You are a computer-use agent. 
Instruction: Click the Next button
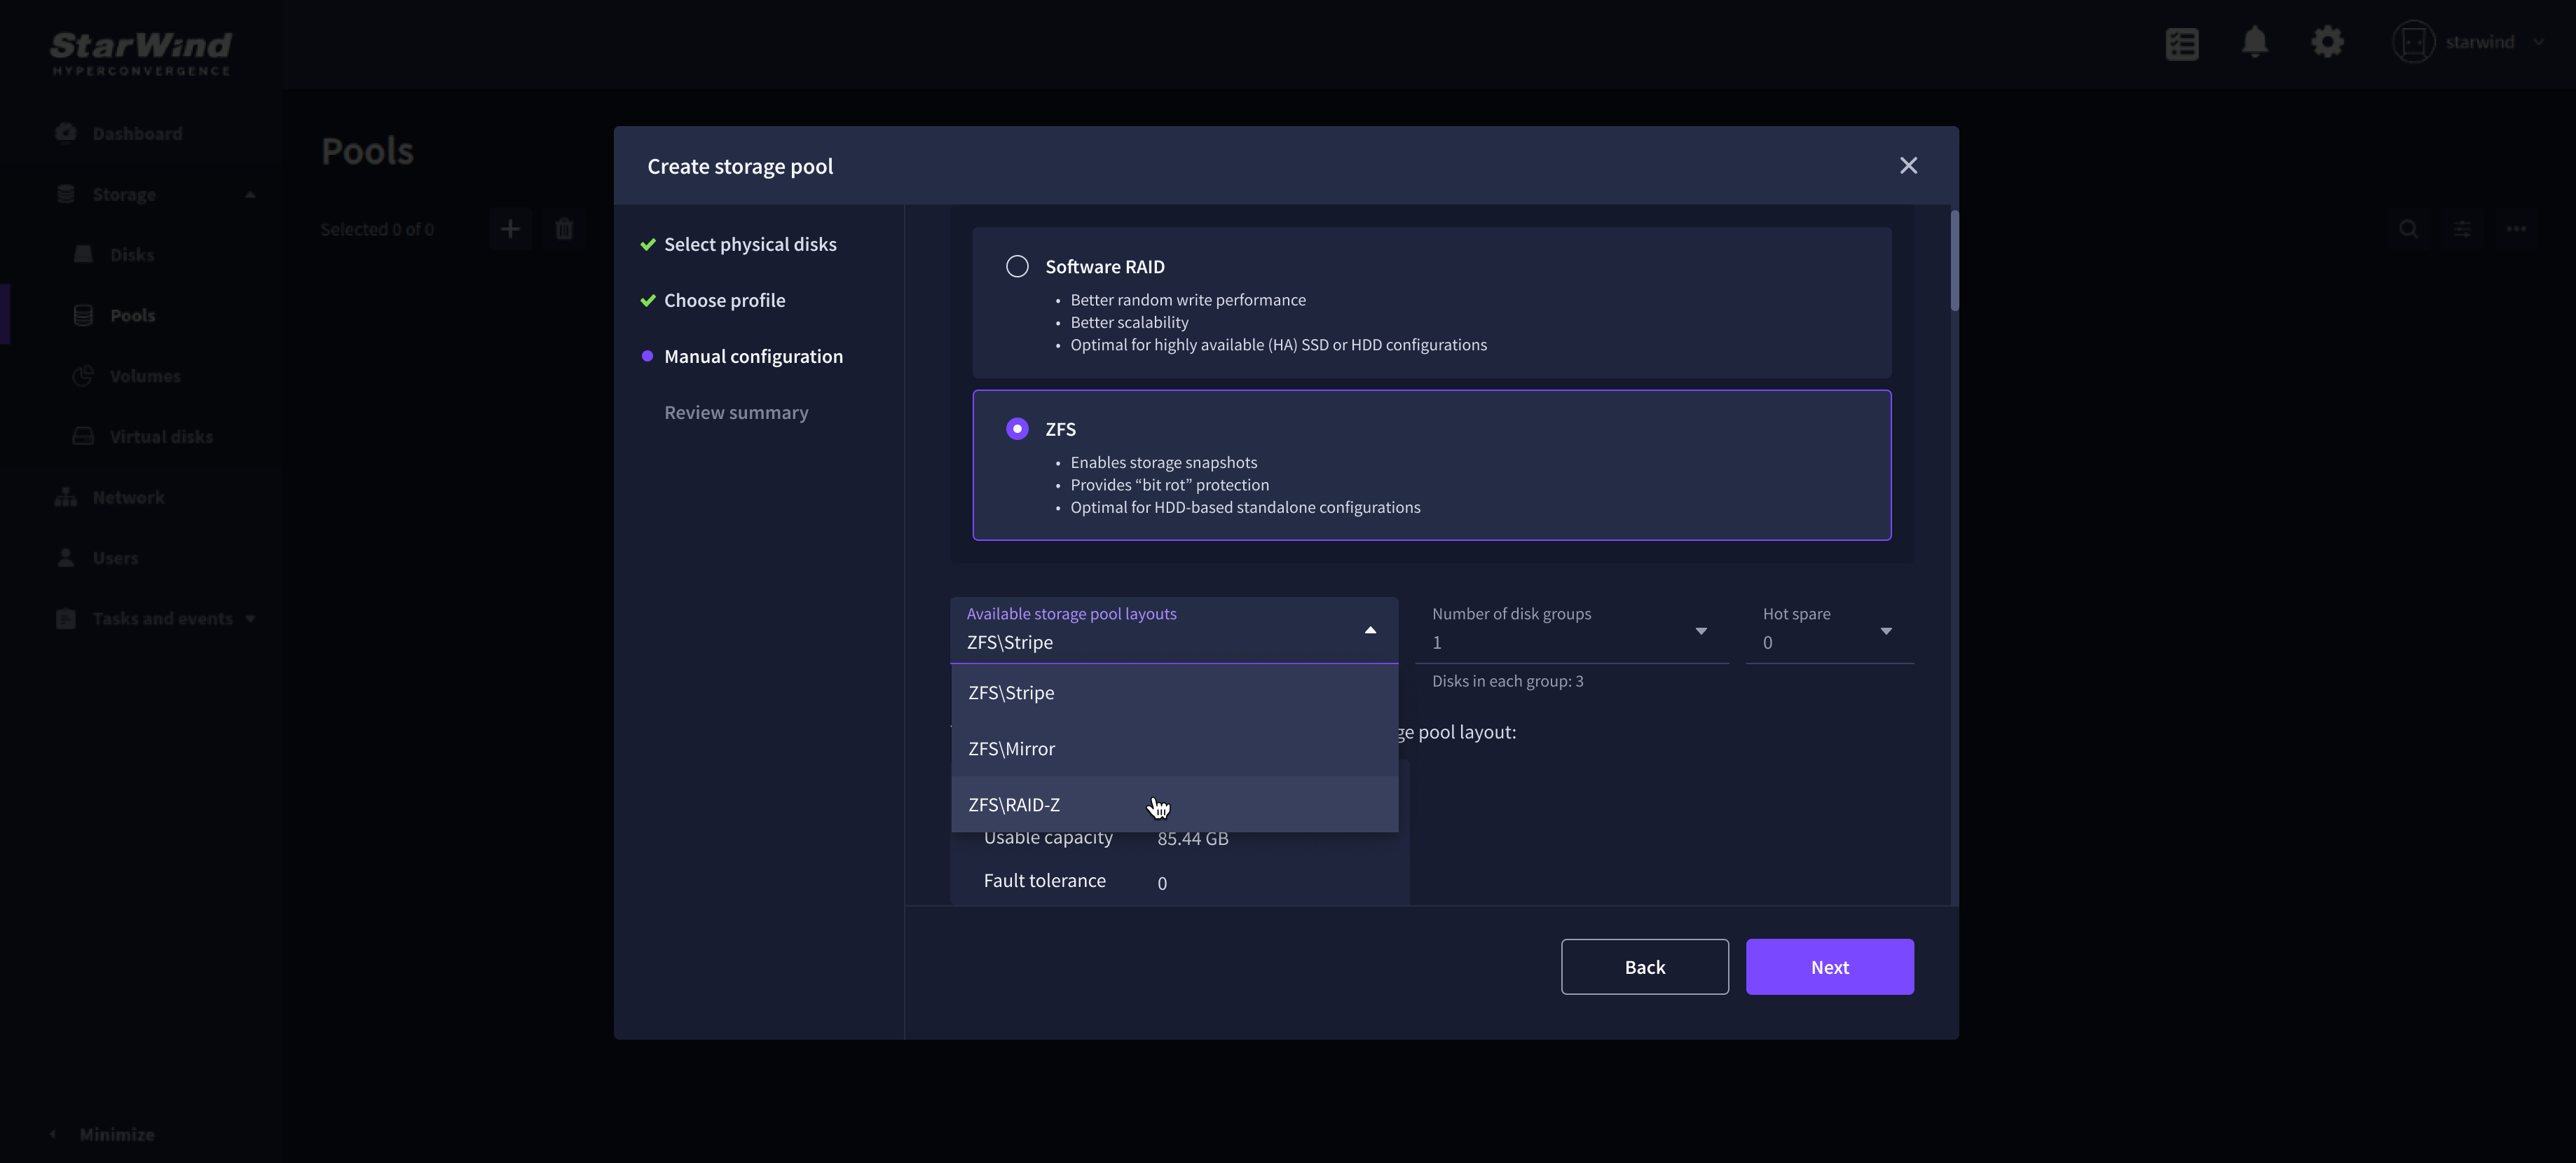(x=1829, y=967)
